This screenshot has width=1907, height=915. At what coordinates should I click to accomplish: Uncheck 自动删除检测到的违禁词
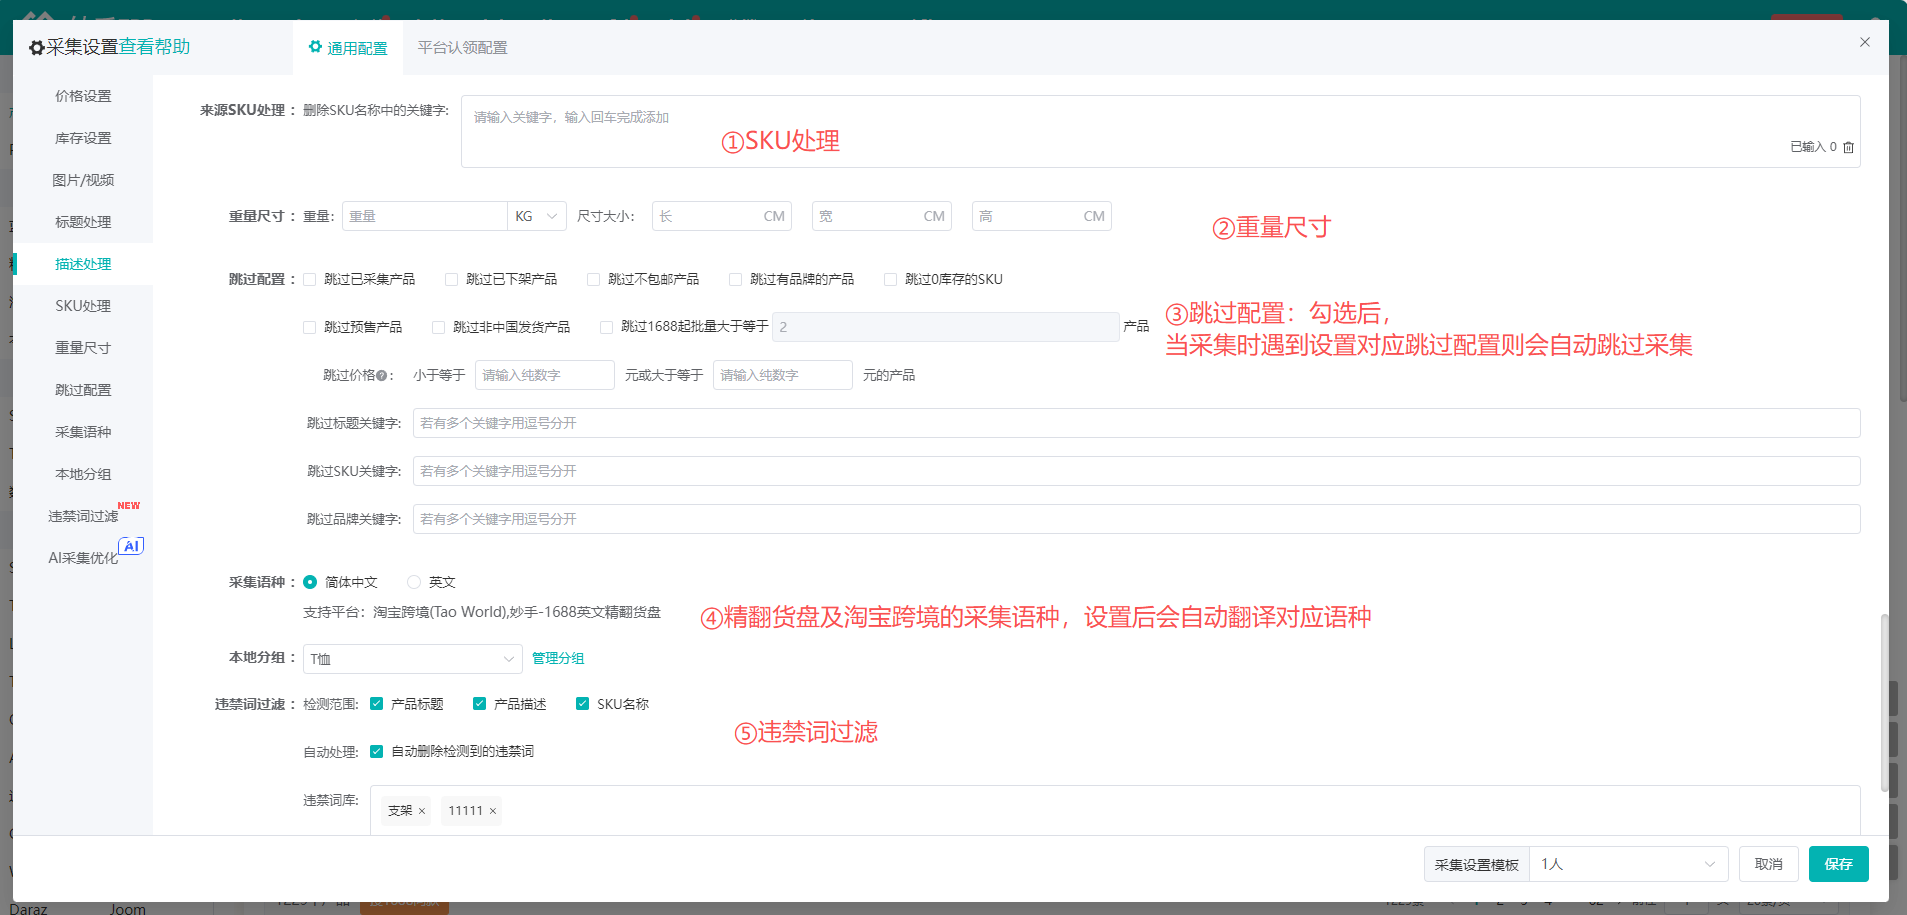click(x=377, y=752)
